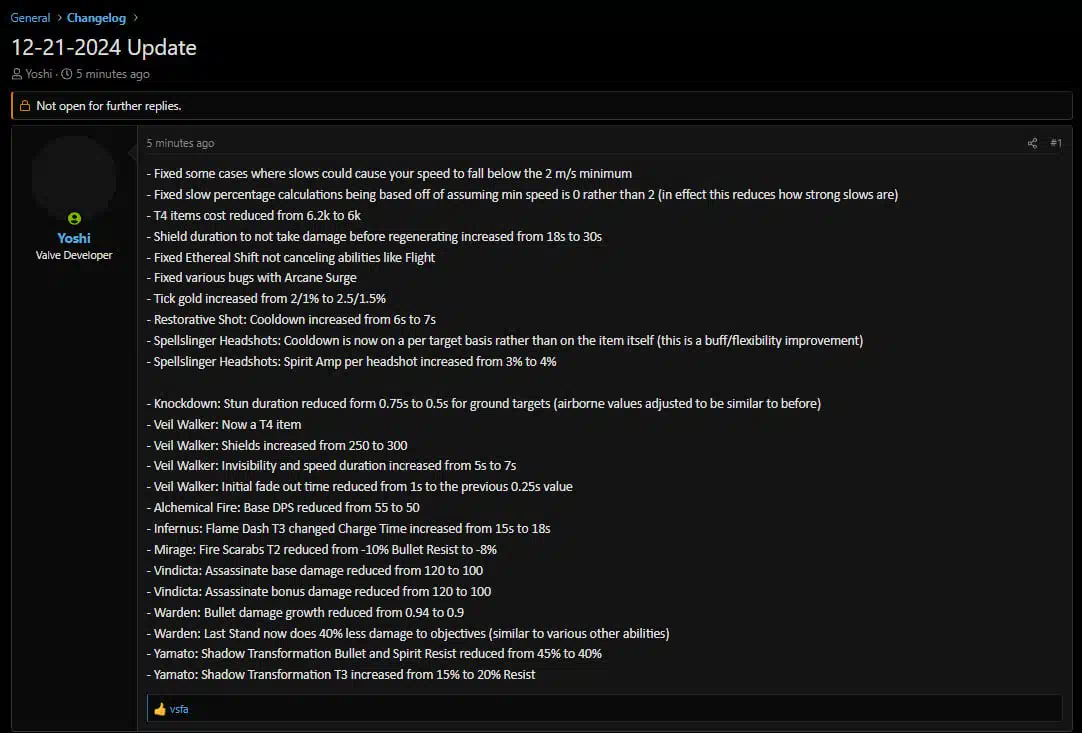Click the chevron after the Changelog breadcrumb
This screenshot has height=733, width=1082.
coord(135,18)
